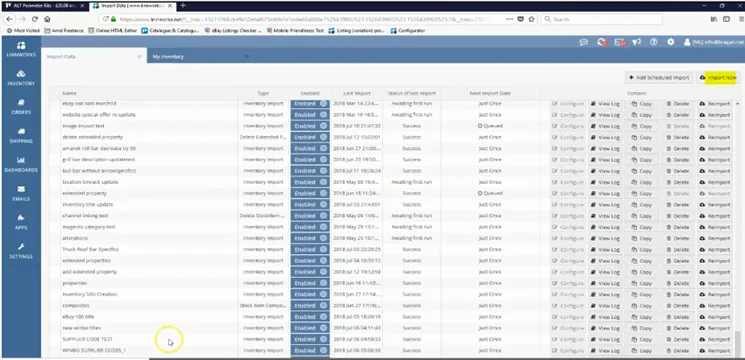Toggle Enabled switch for delete extended property

(310, 137)
